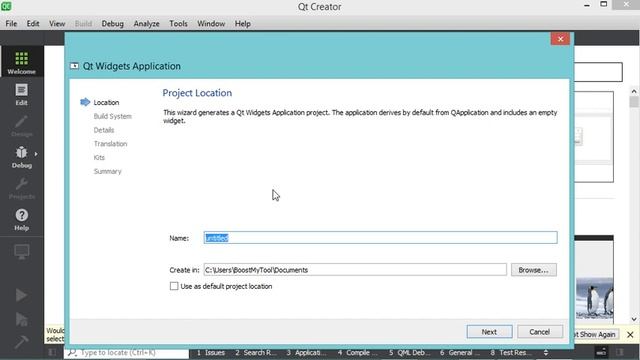Open Help mode in sidebar
The height and width of the screenshot is (360, 640).
coord(22,220)
